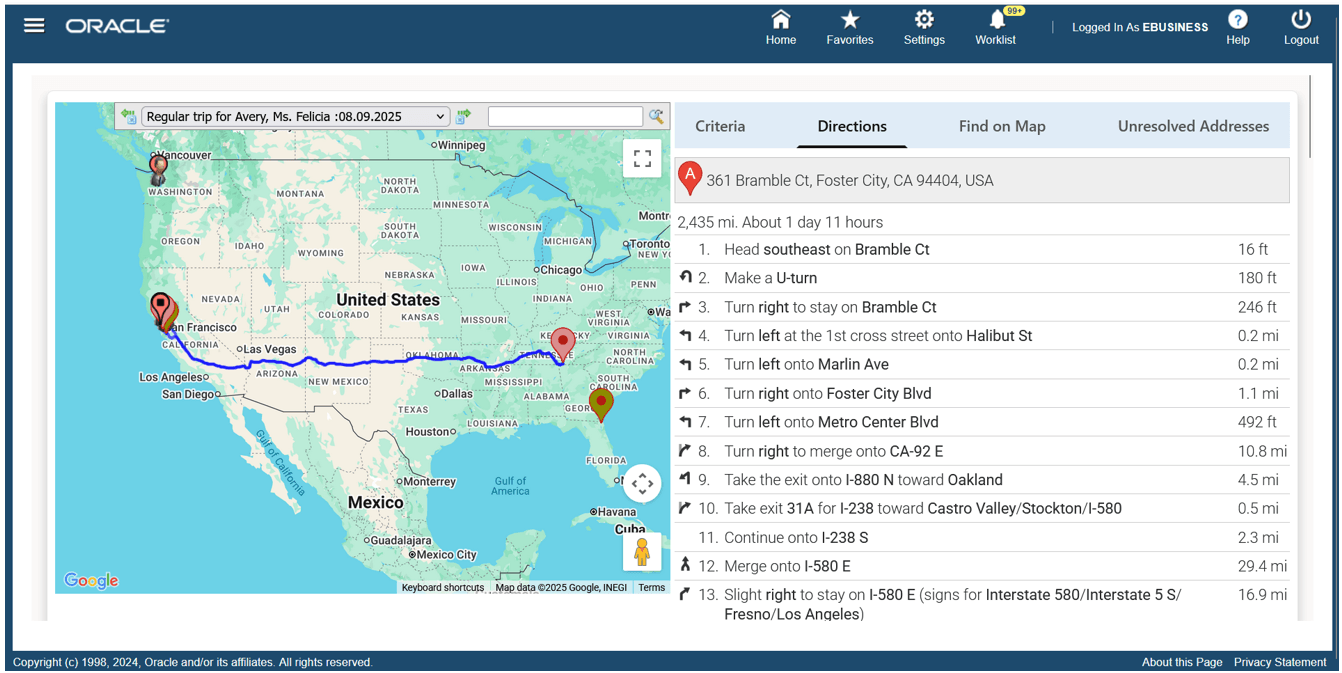Click the Terms link on the map

pos(651,587)
